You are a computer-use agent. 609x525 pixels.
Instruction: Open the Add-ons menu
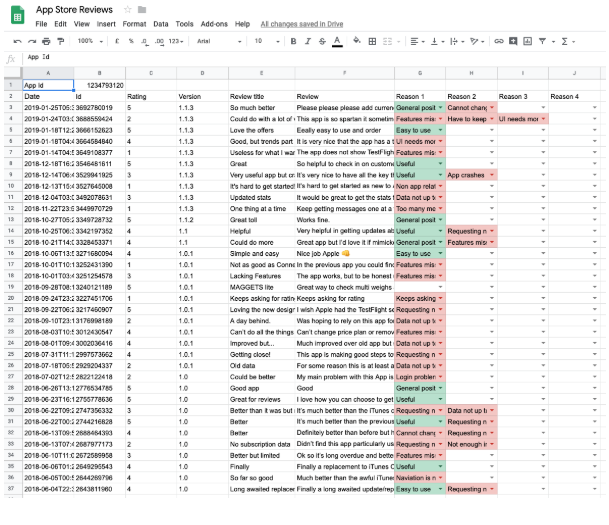pos(214,24)
